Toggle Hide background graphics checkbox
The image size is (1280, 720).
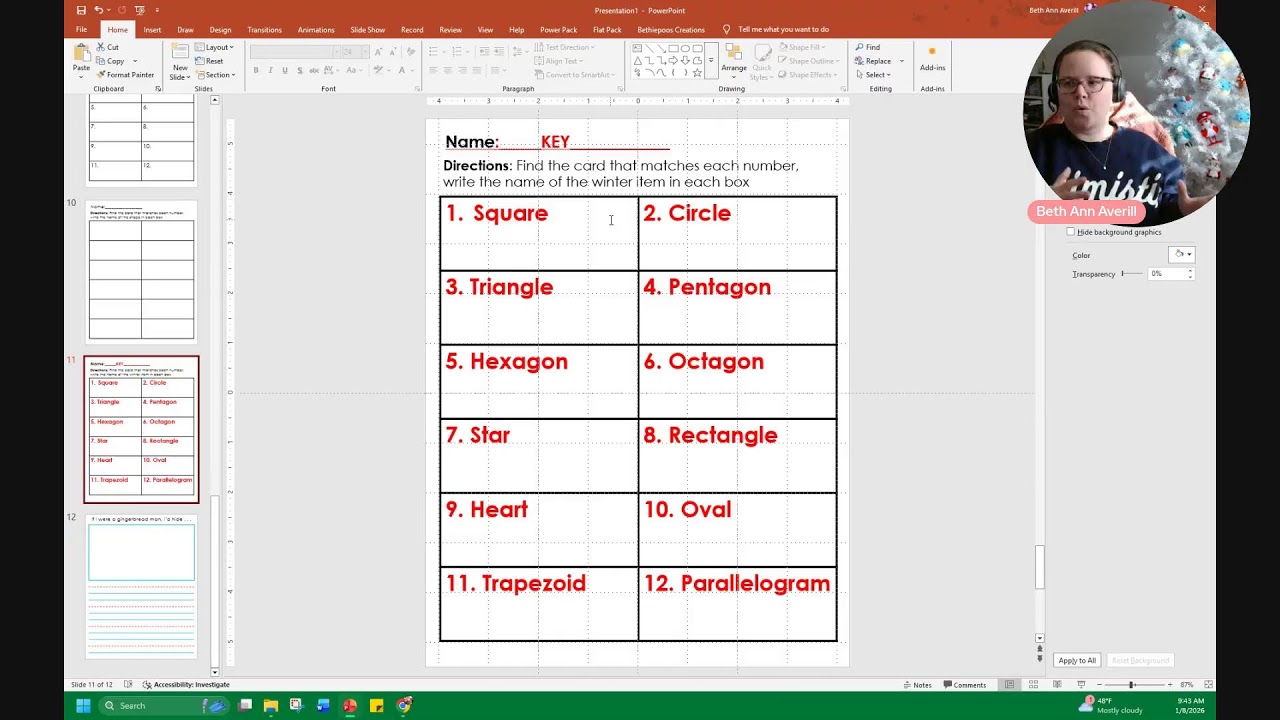click(x=1070, y=232)
